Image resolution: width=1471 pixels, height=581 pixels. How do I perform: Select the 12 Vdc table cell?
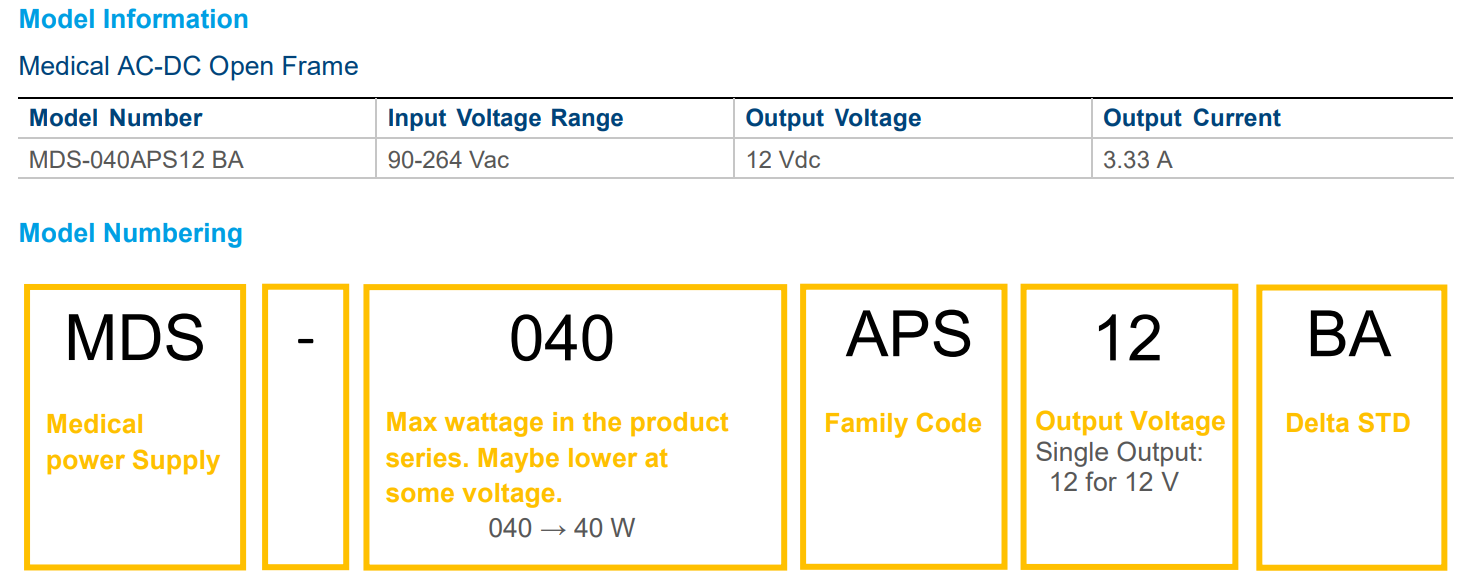(x=783, y=160)
